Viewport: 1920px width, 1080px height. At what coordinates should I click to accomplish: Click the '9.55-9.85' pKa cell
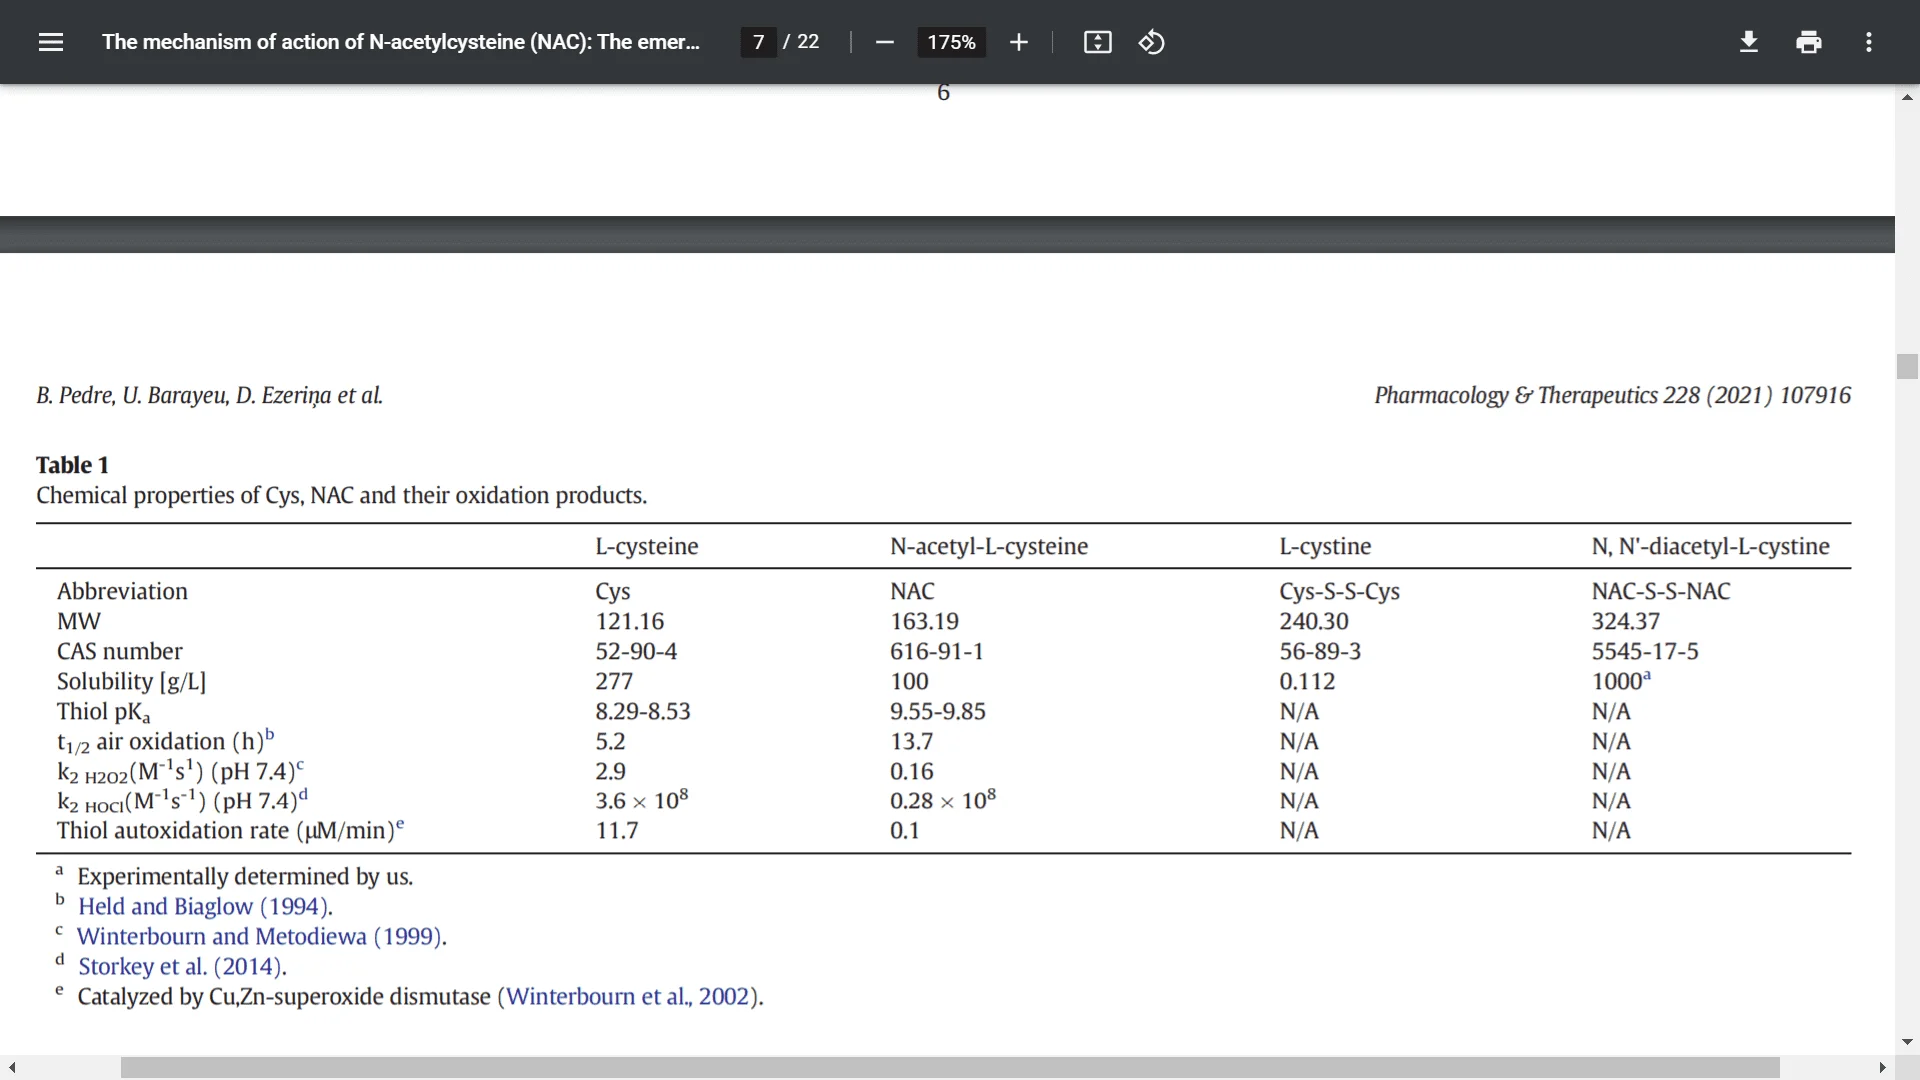click(x=937, y=711)
